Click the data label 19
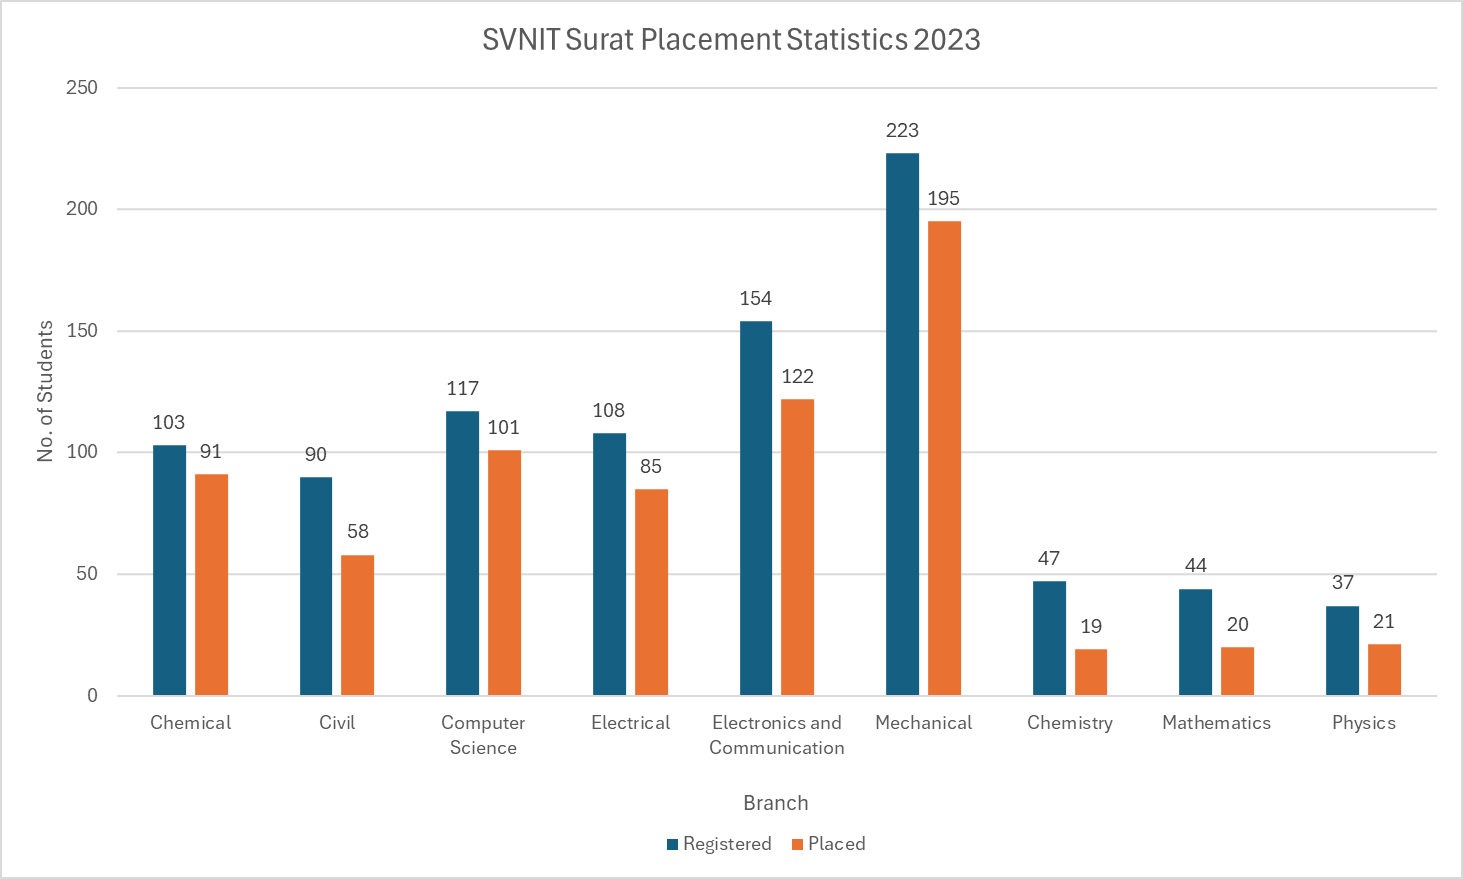This screenshot has height=879, width=1463. (x=1091, y=627)
